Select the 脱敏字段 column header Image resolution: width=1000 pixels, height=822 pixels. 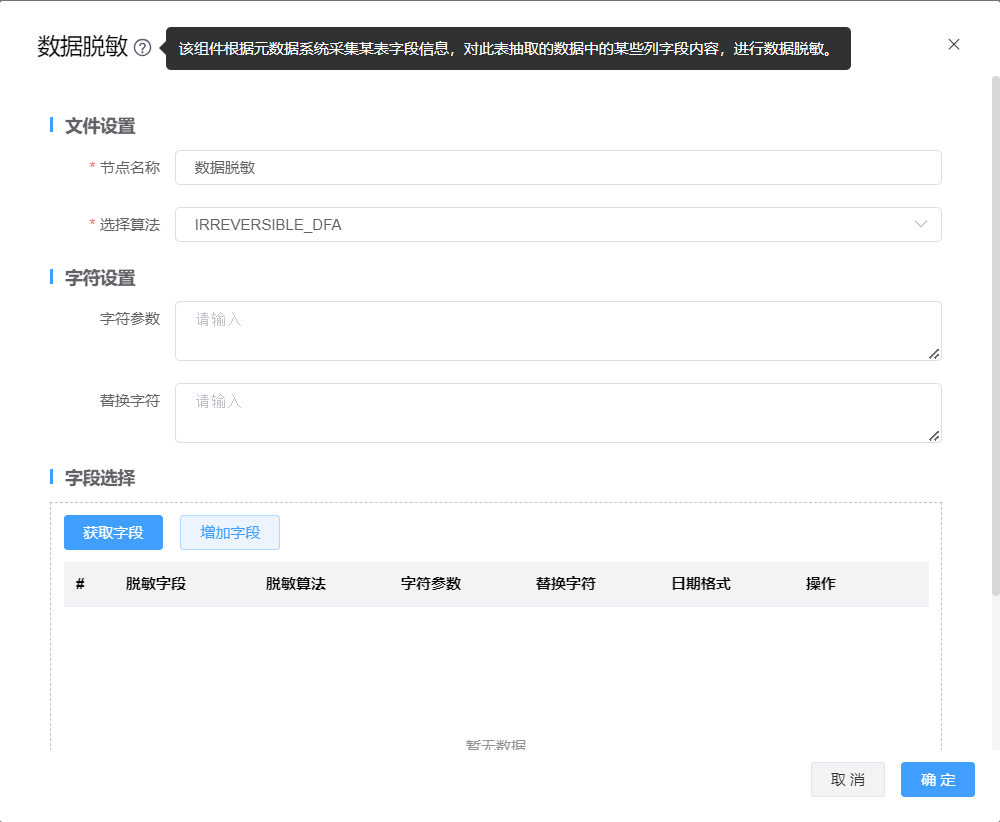tap(156, 584)
